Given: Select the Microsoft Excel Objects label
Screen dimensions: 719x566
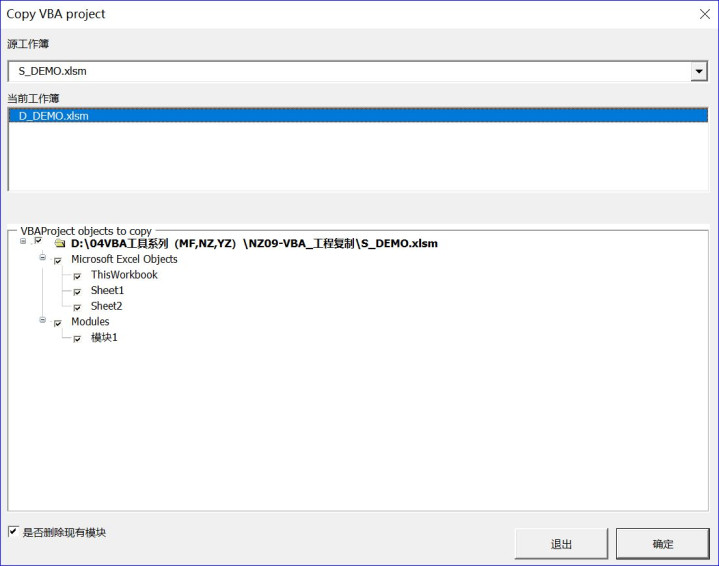Looking at the screenshot, I should pos(124,259).
